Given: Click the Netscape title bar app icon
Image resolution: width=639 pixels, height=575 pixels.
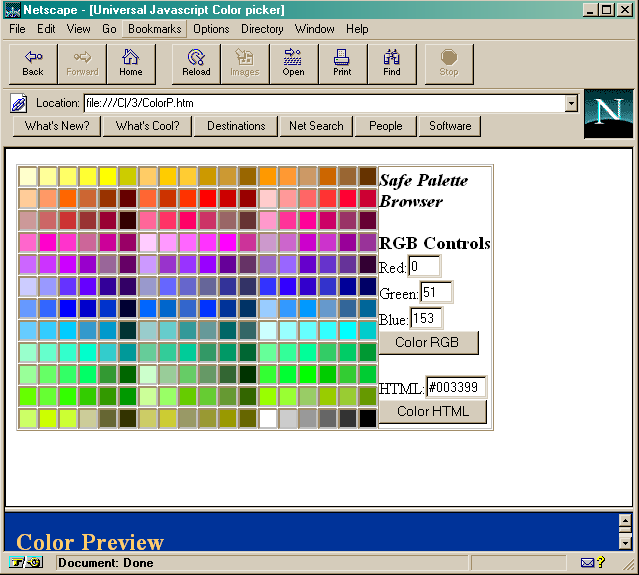Looking at the screenshot, I should pyautogui.click(x=13, y=10).
